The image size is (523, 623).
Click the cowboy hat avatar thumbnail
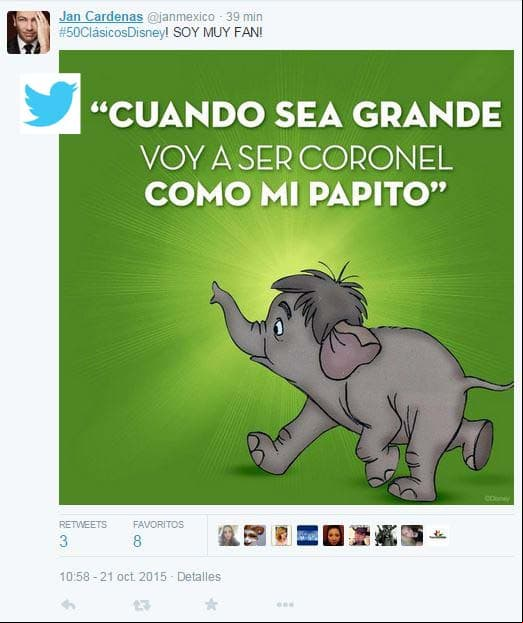coord(360,535)
